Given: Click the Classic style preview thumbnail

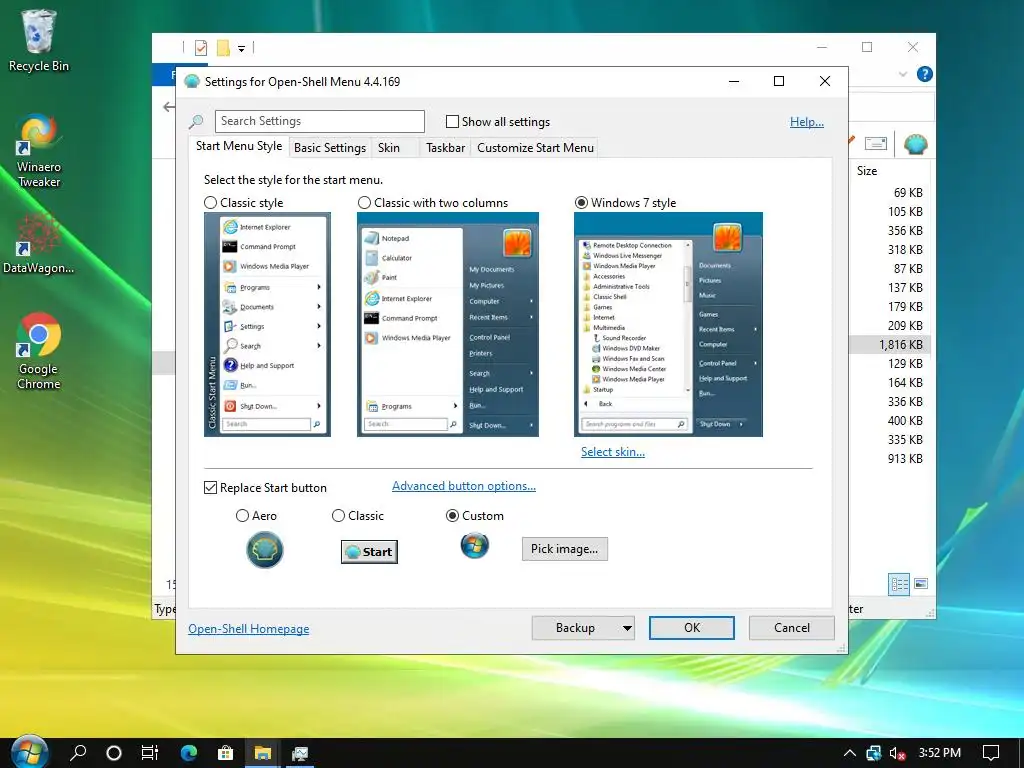Looking at the screenshot, I should pyautogui.click(x=267, y=325).
